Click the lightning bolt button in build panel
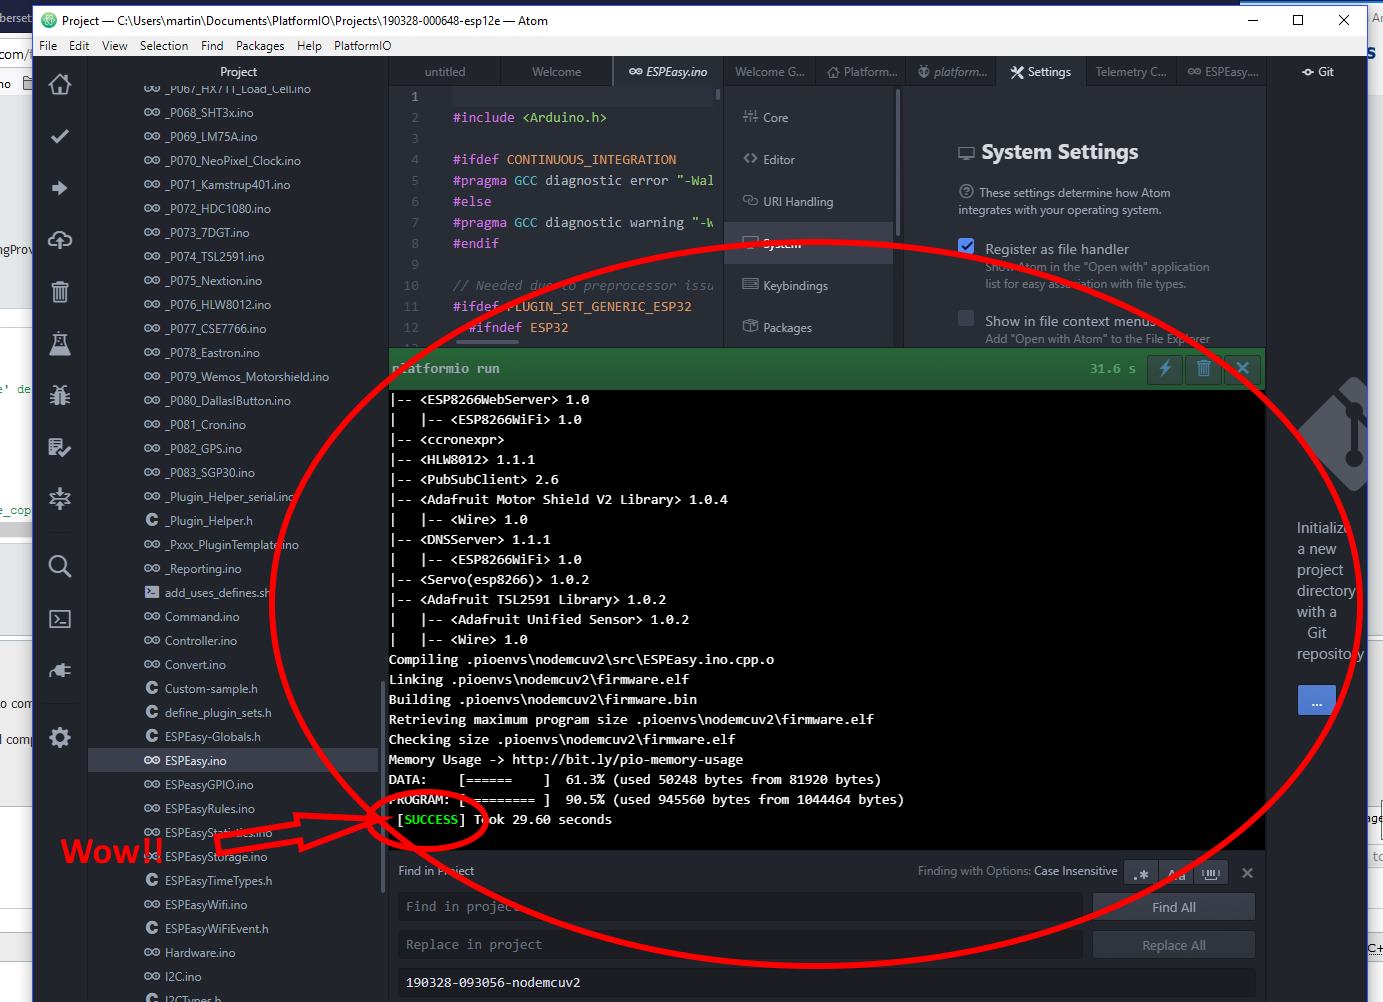The width and height of the screenshot is (1383, 1002). point(1165,368)
